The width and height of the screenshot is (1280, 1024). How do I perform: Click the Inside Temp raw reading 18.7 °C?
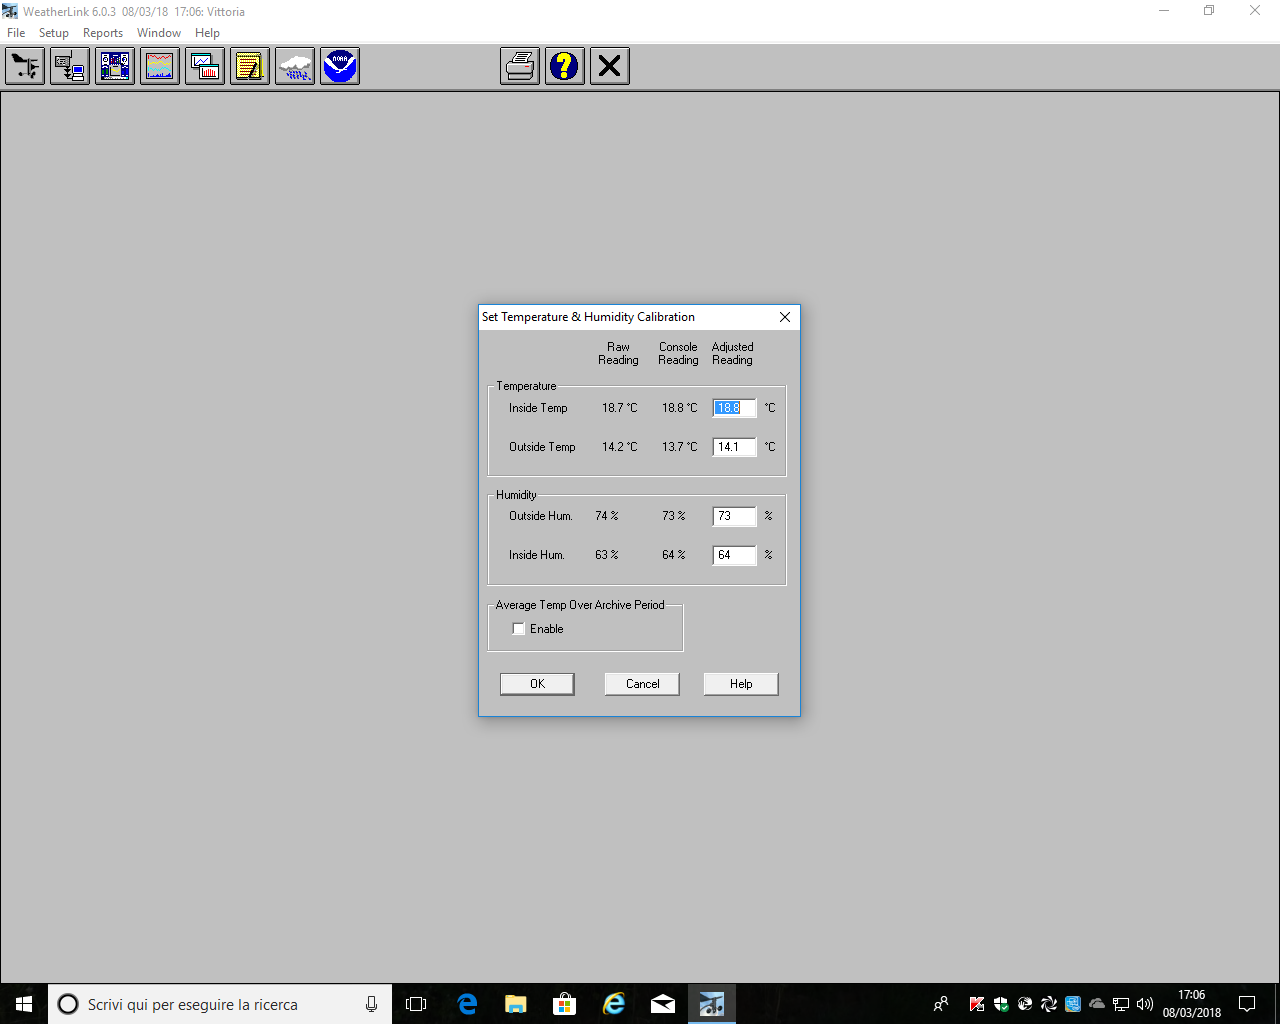619,408
